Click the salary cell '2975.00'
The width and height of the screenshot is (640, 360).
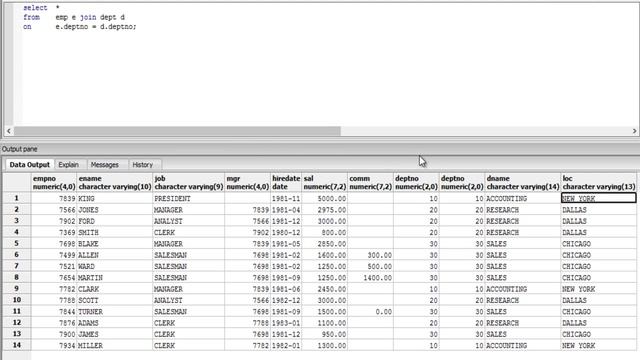(325, 210)
